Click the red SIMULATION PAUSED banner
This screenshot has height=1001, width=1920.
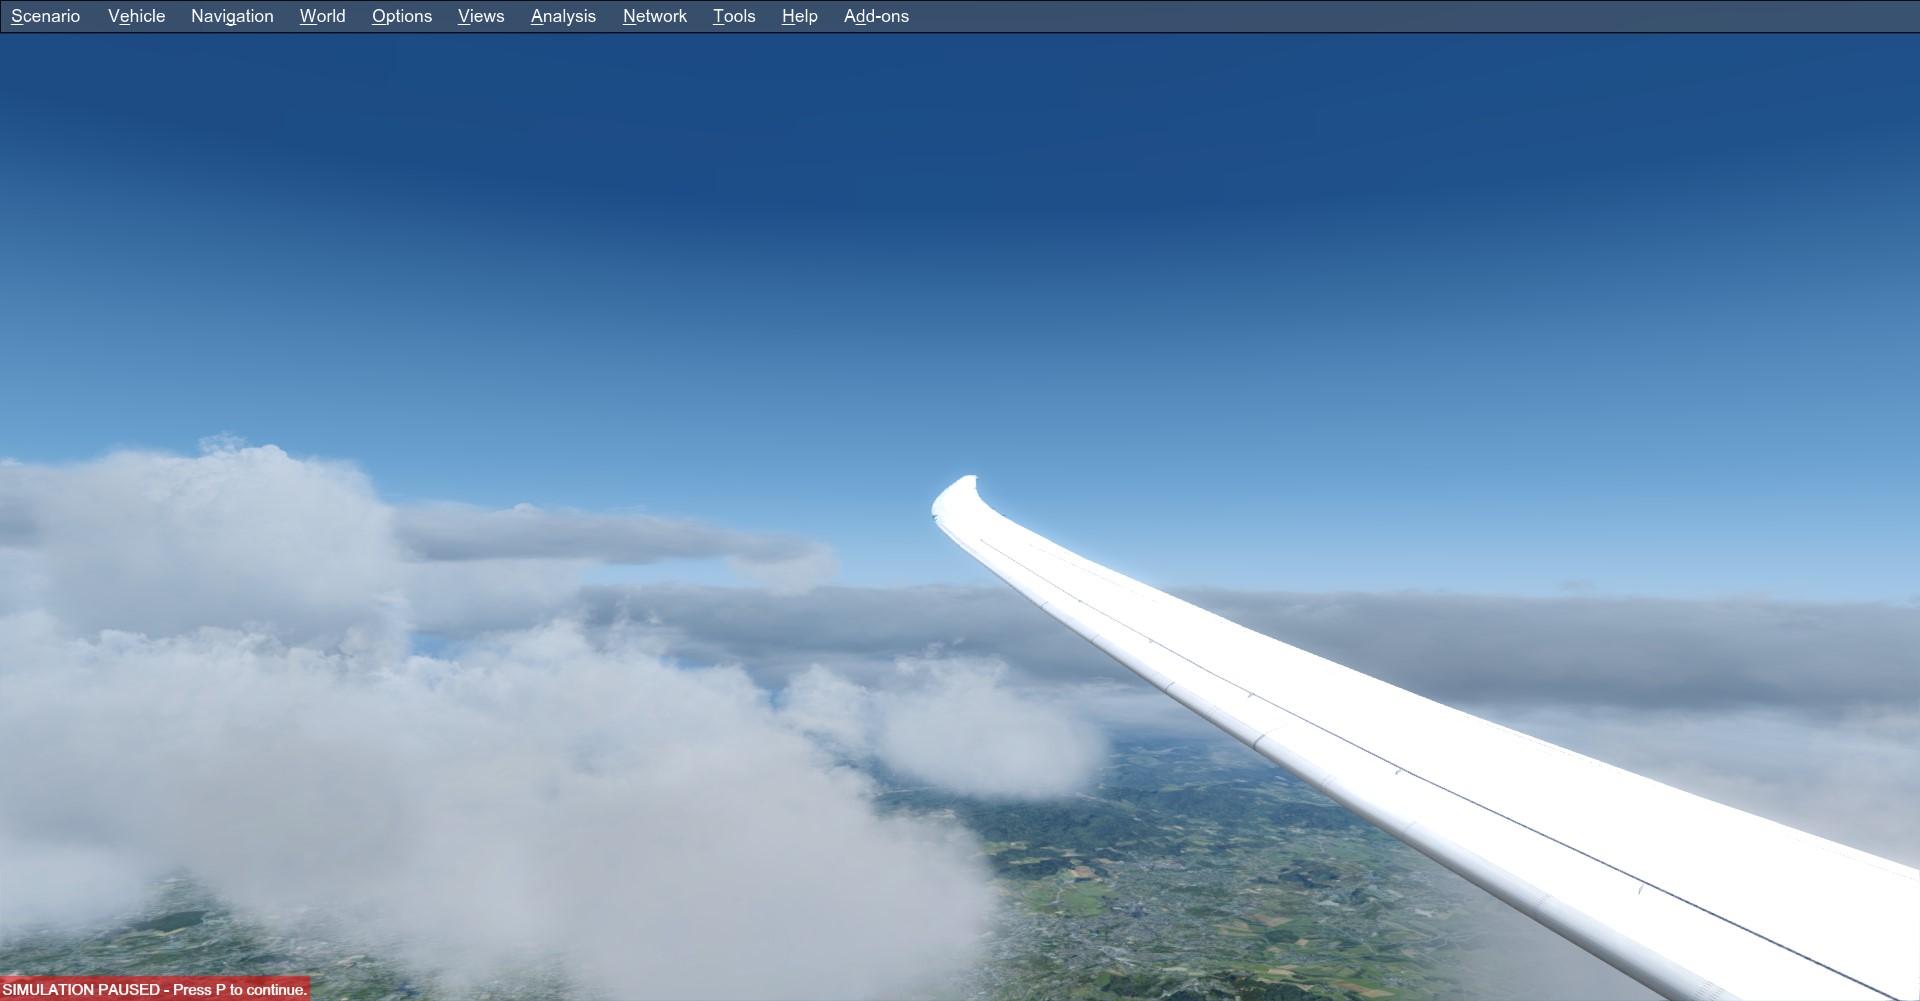click(155, 989)
